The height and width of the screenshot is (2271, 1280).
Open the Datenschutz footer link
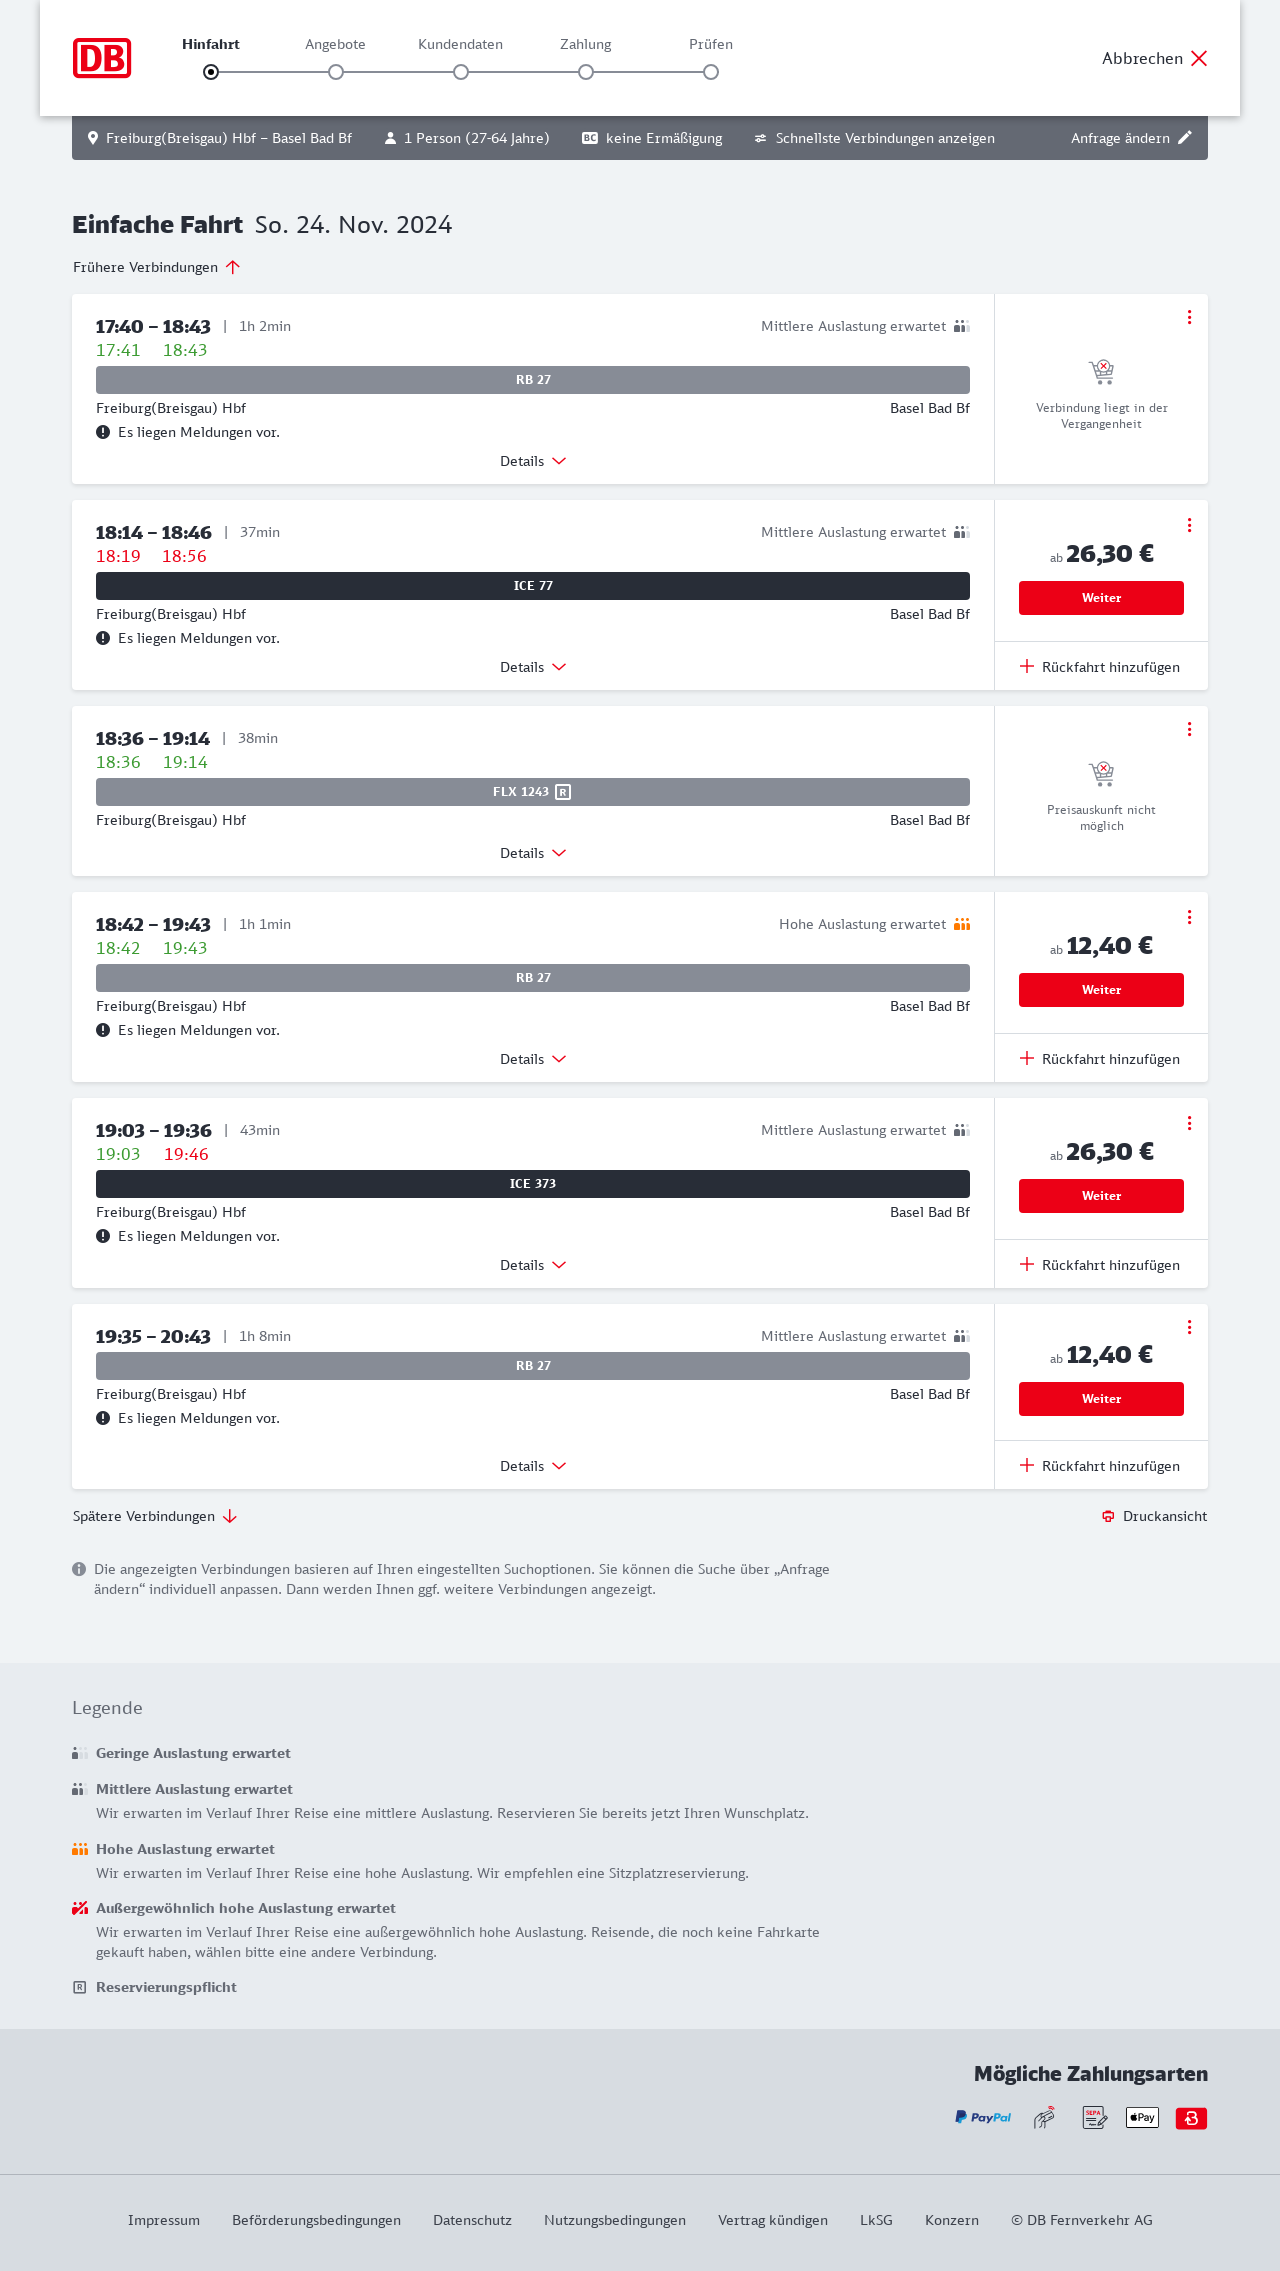(x=472, y=2220)
